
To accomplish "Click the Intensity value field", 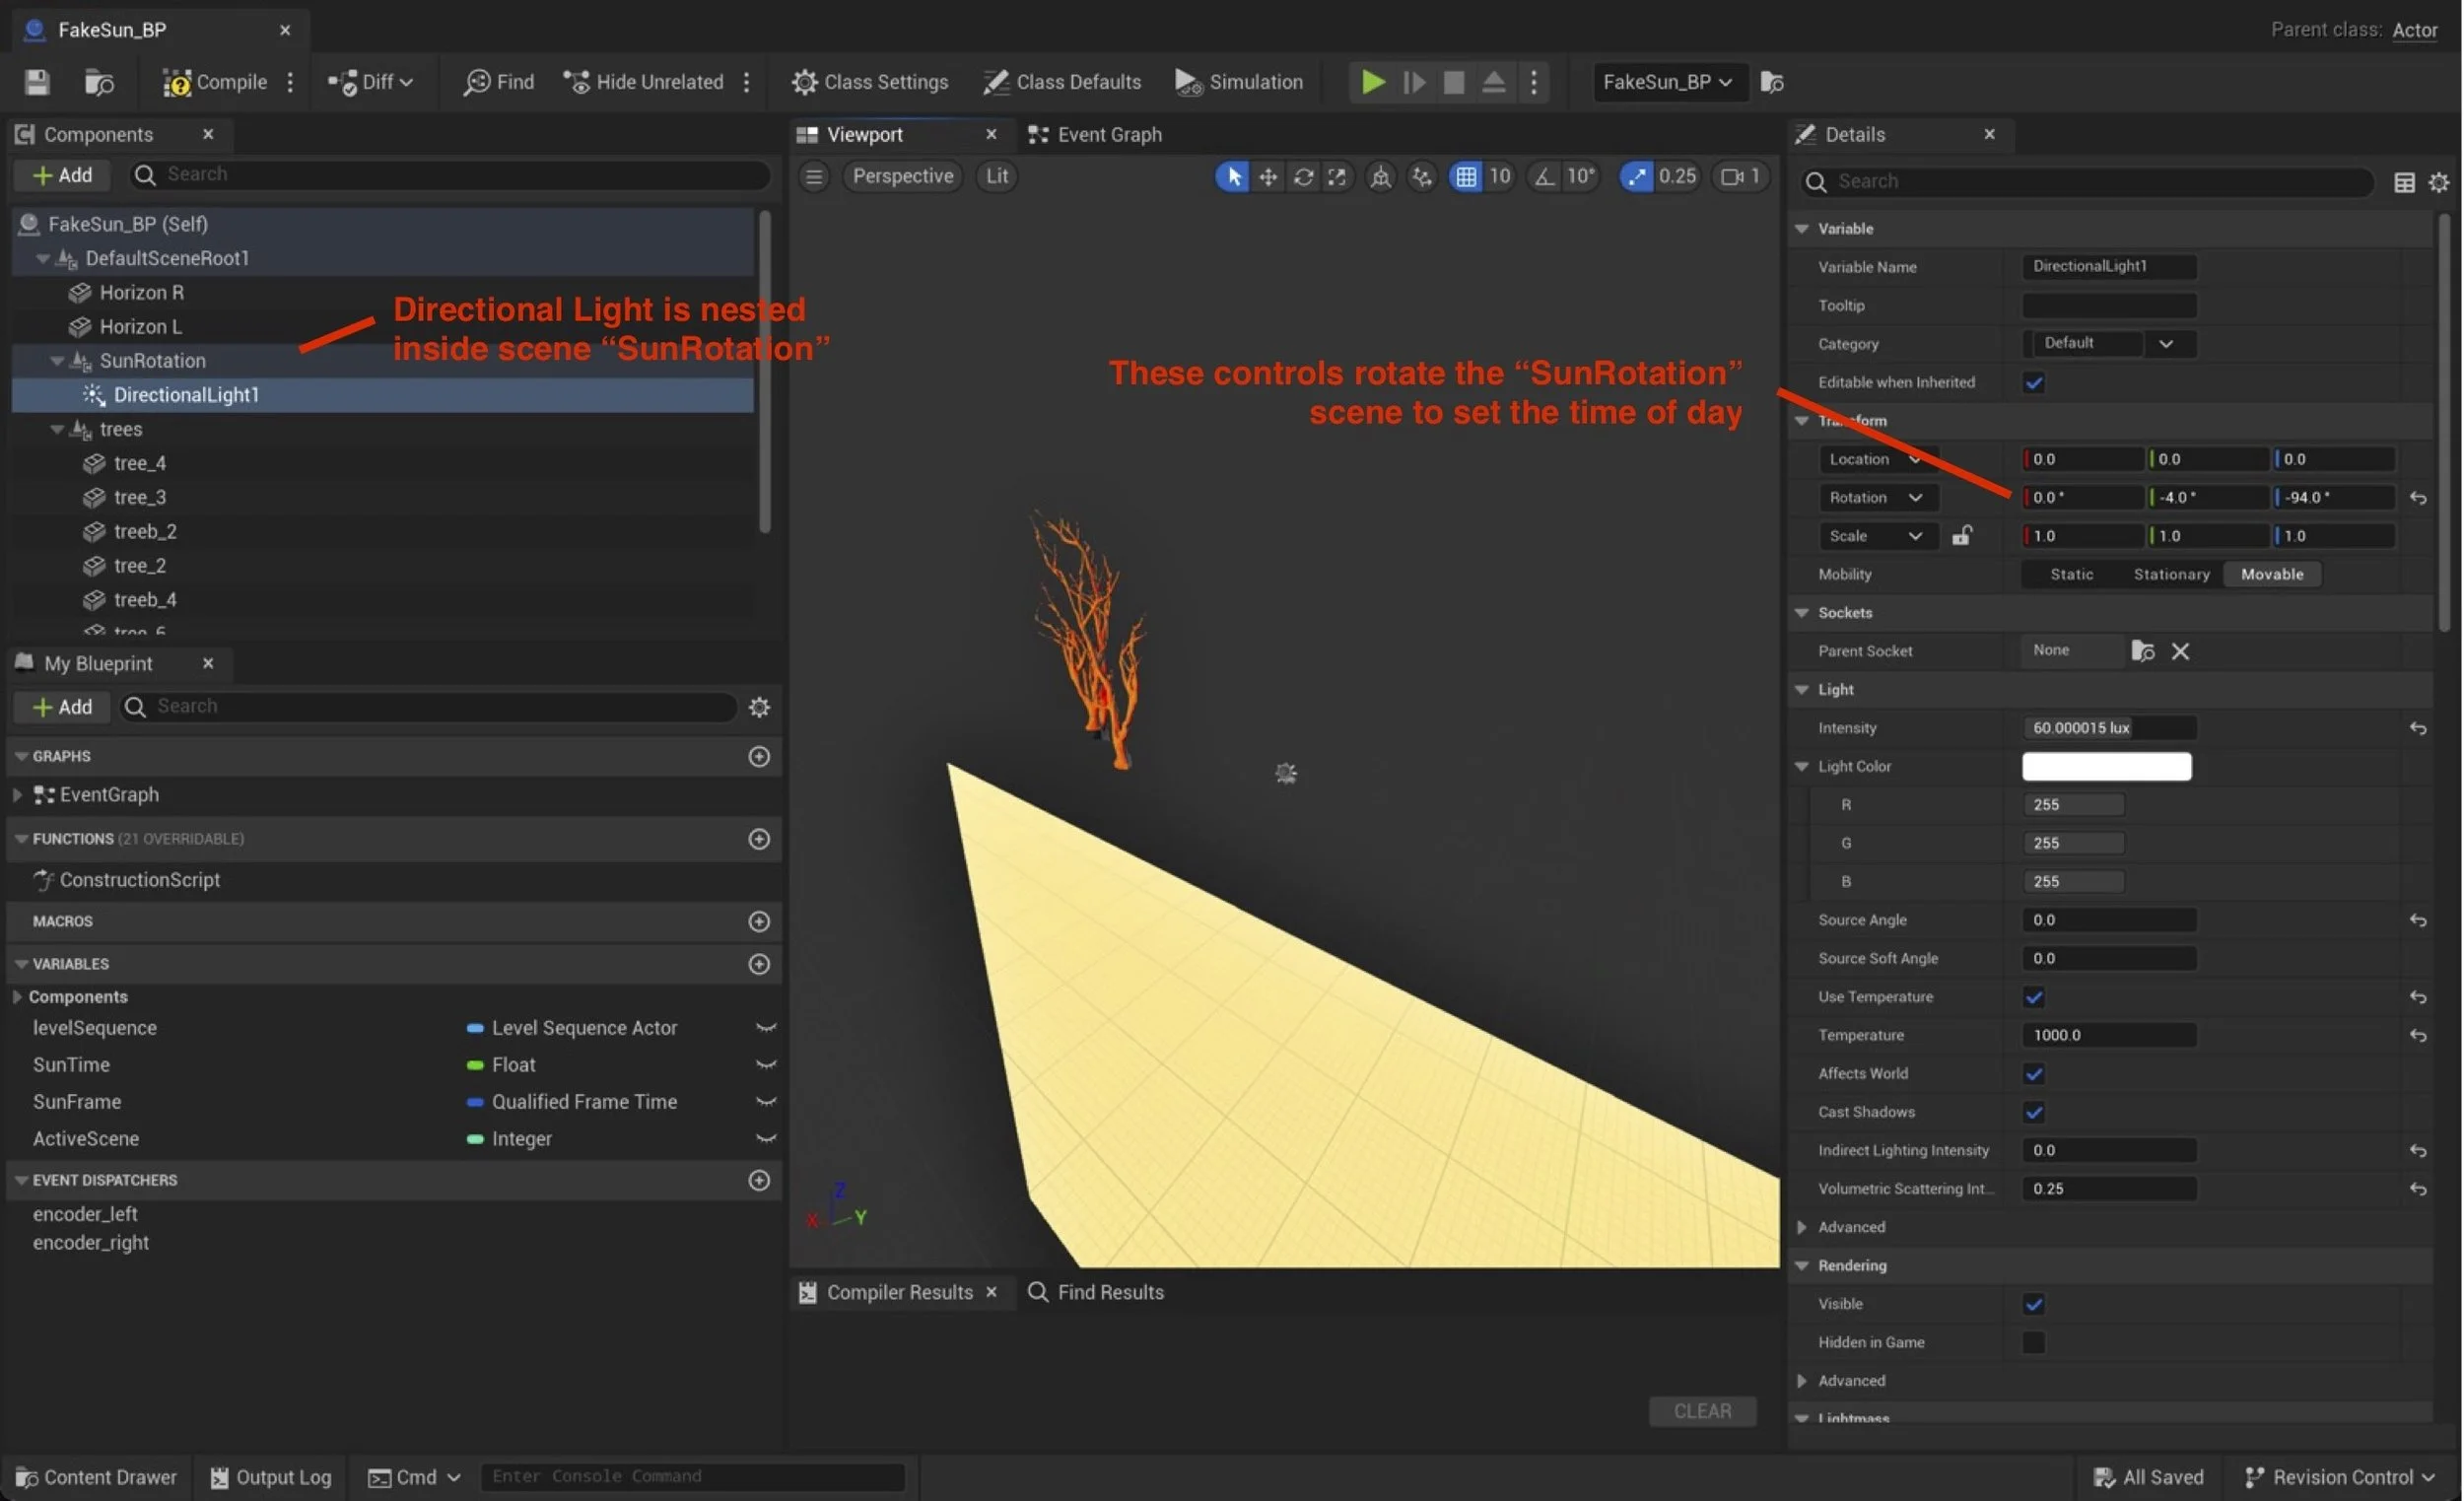I will point(2108,728).
